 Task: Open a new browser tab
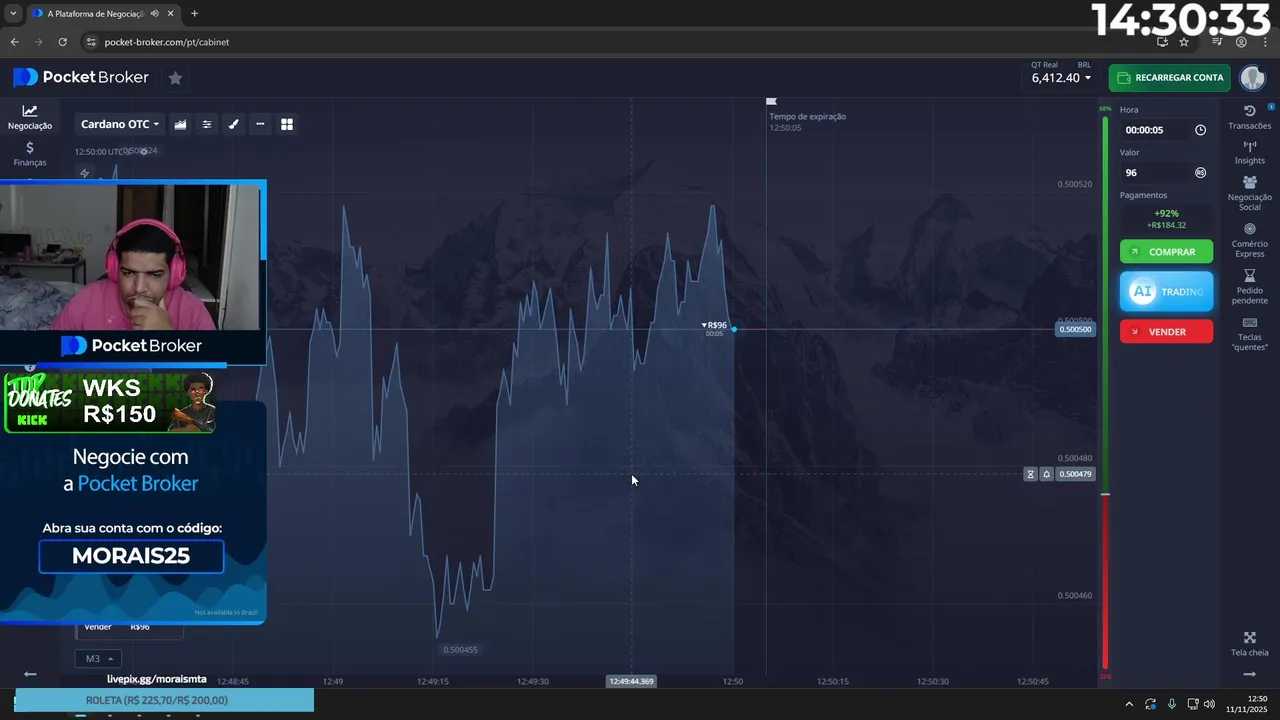[x=194, y=14]
